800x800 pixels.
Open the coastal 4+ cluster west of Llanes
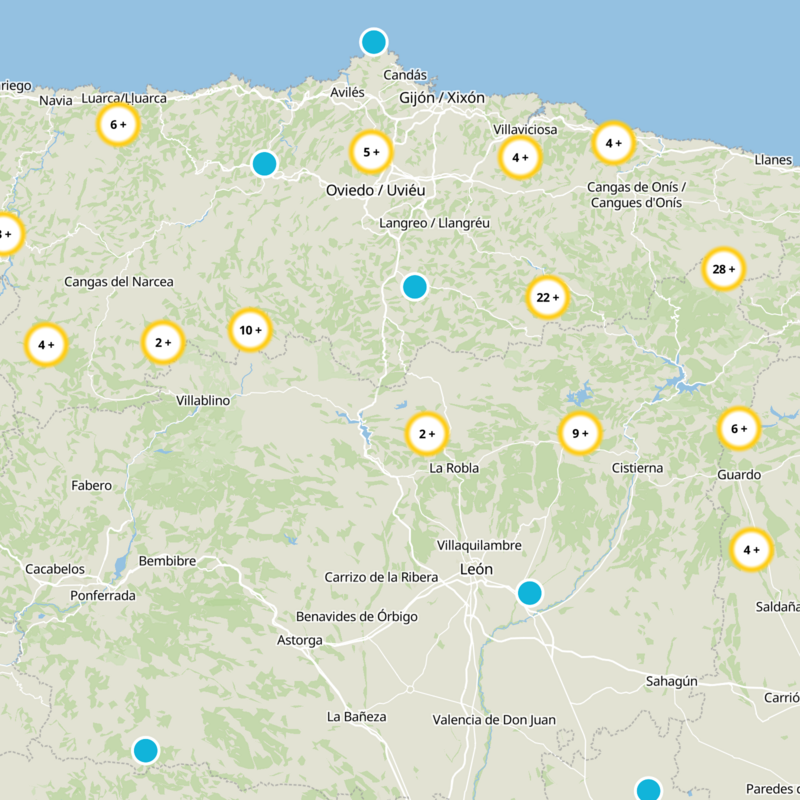coord(614,143)
